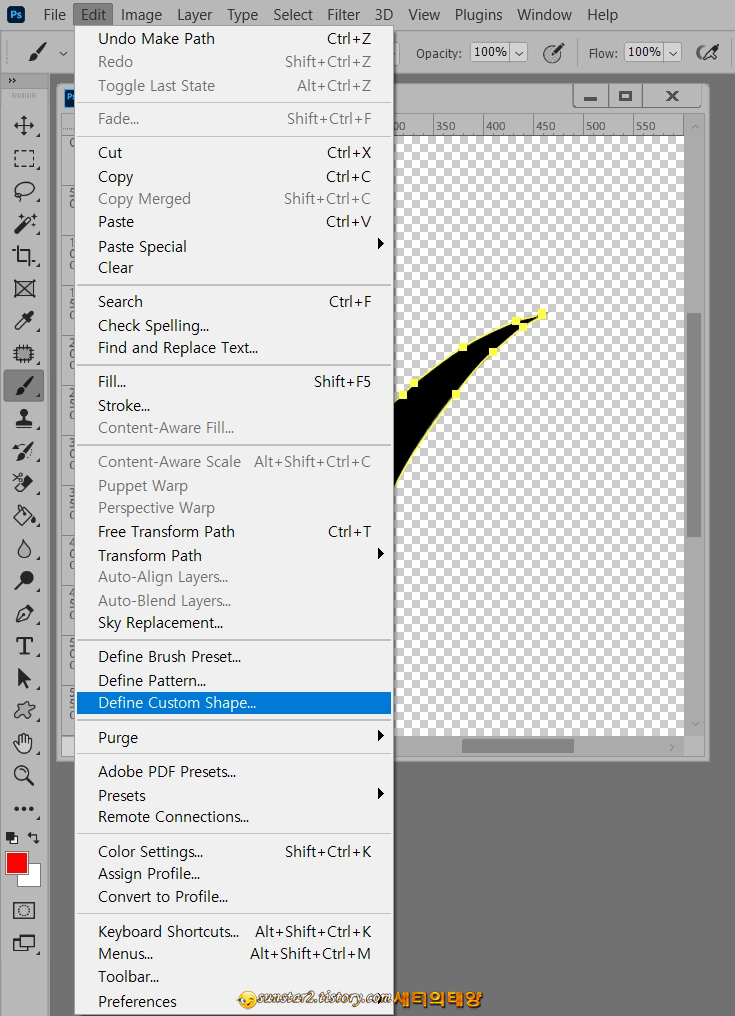The height and width of the screenshot is (1016, 735).
Task: Select the Brush tool in toolbar
Action: pyautogui.click(x=24, y=386)
